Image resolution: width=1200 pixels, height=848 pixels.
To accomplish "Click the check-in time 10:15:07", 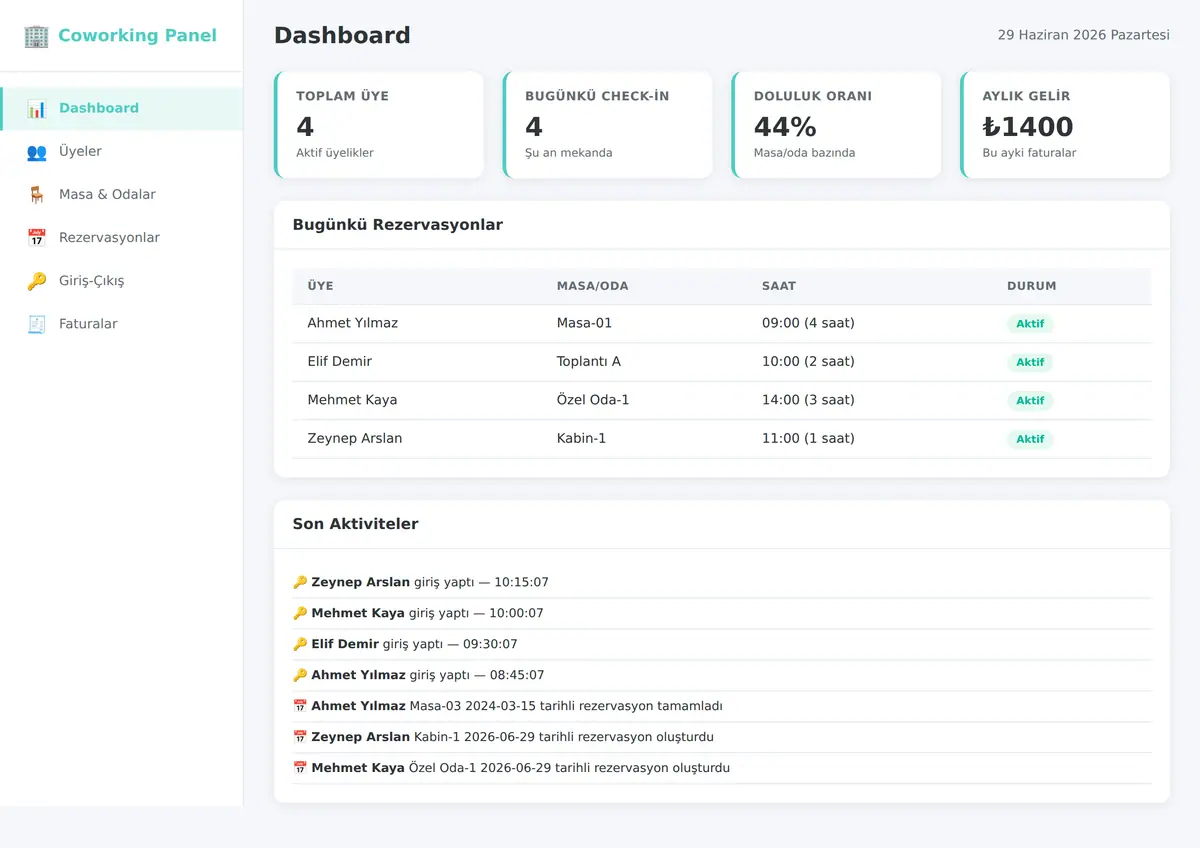I will click(521, 582).
